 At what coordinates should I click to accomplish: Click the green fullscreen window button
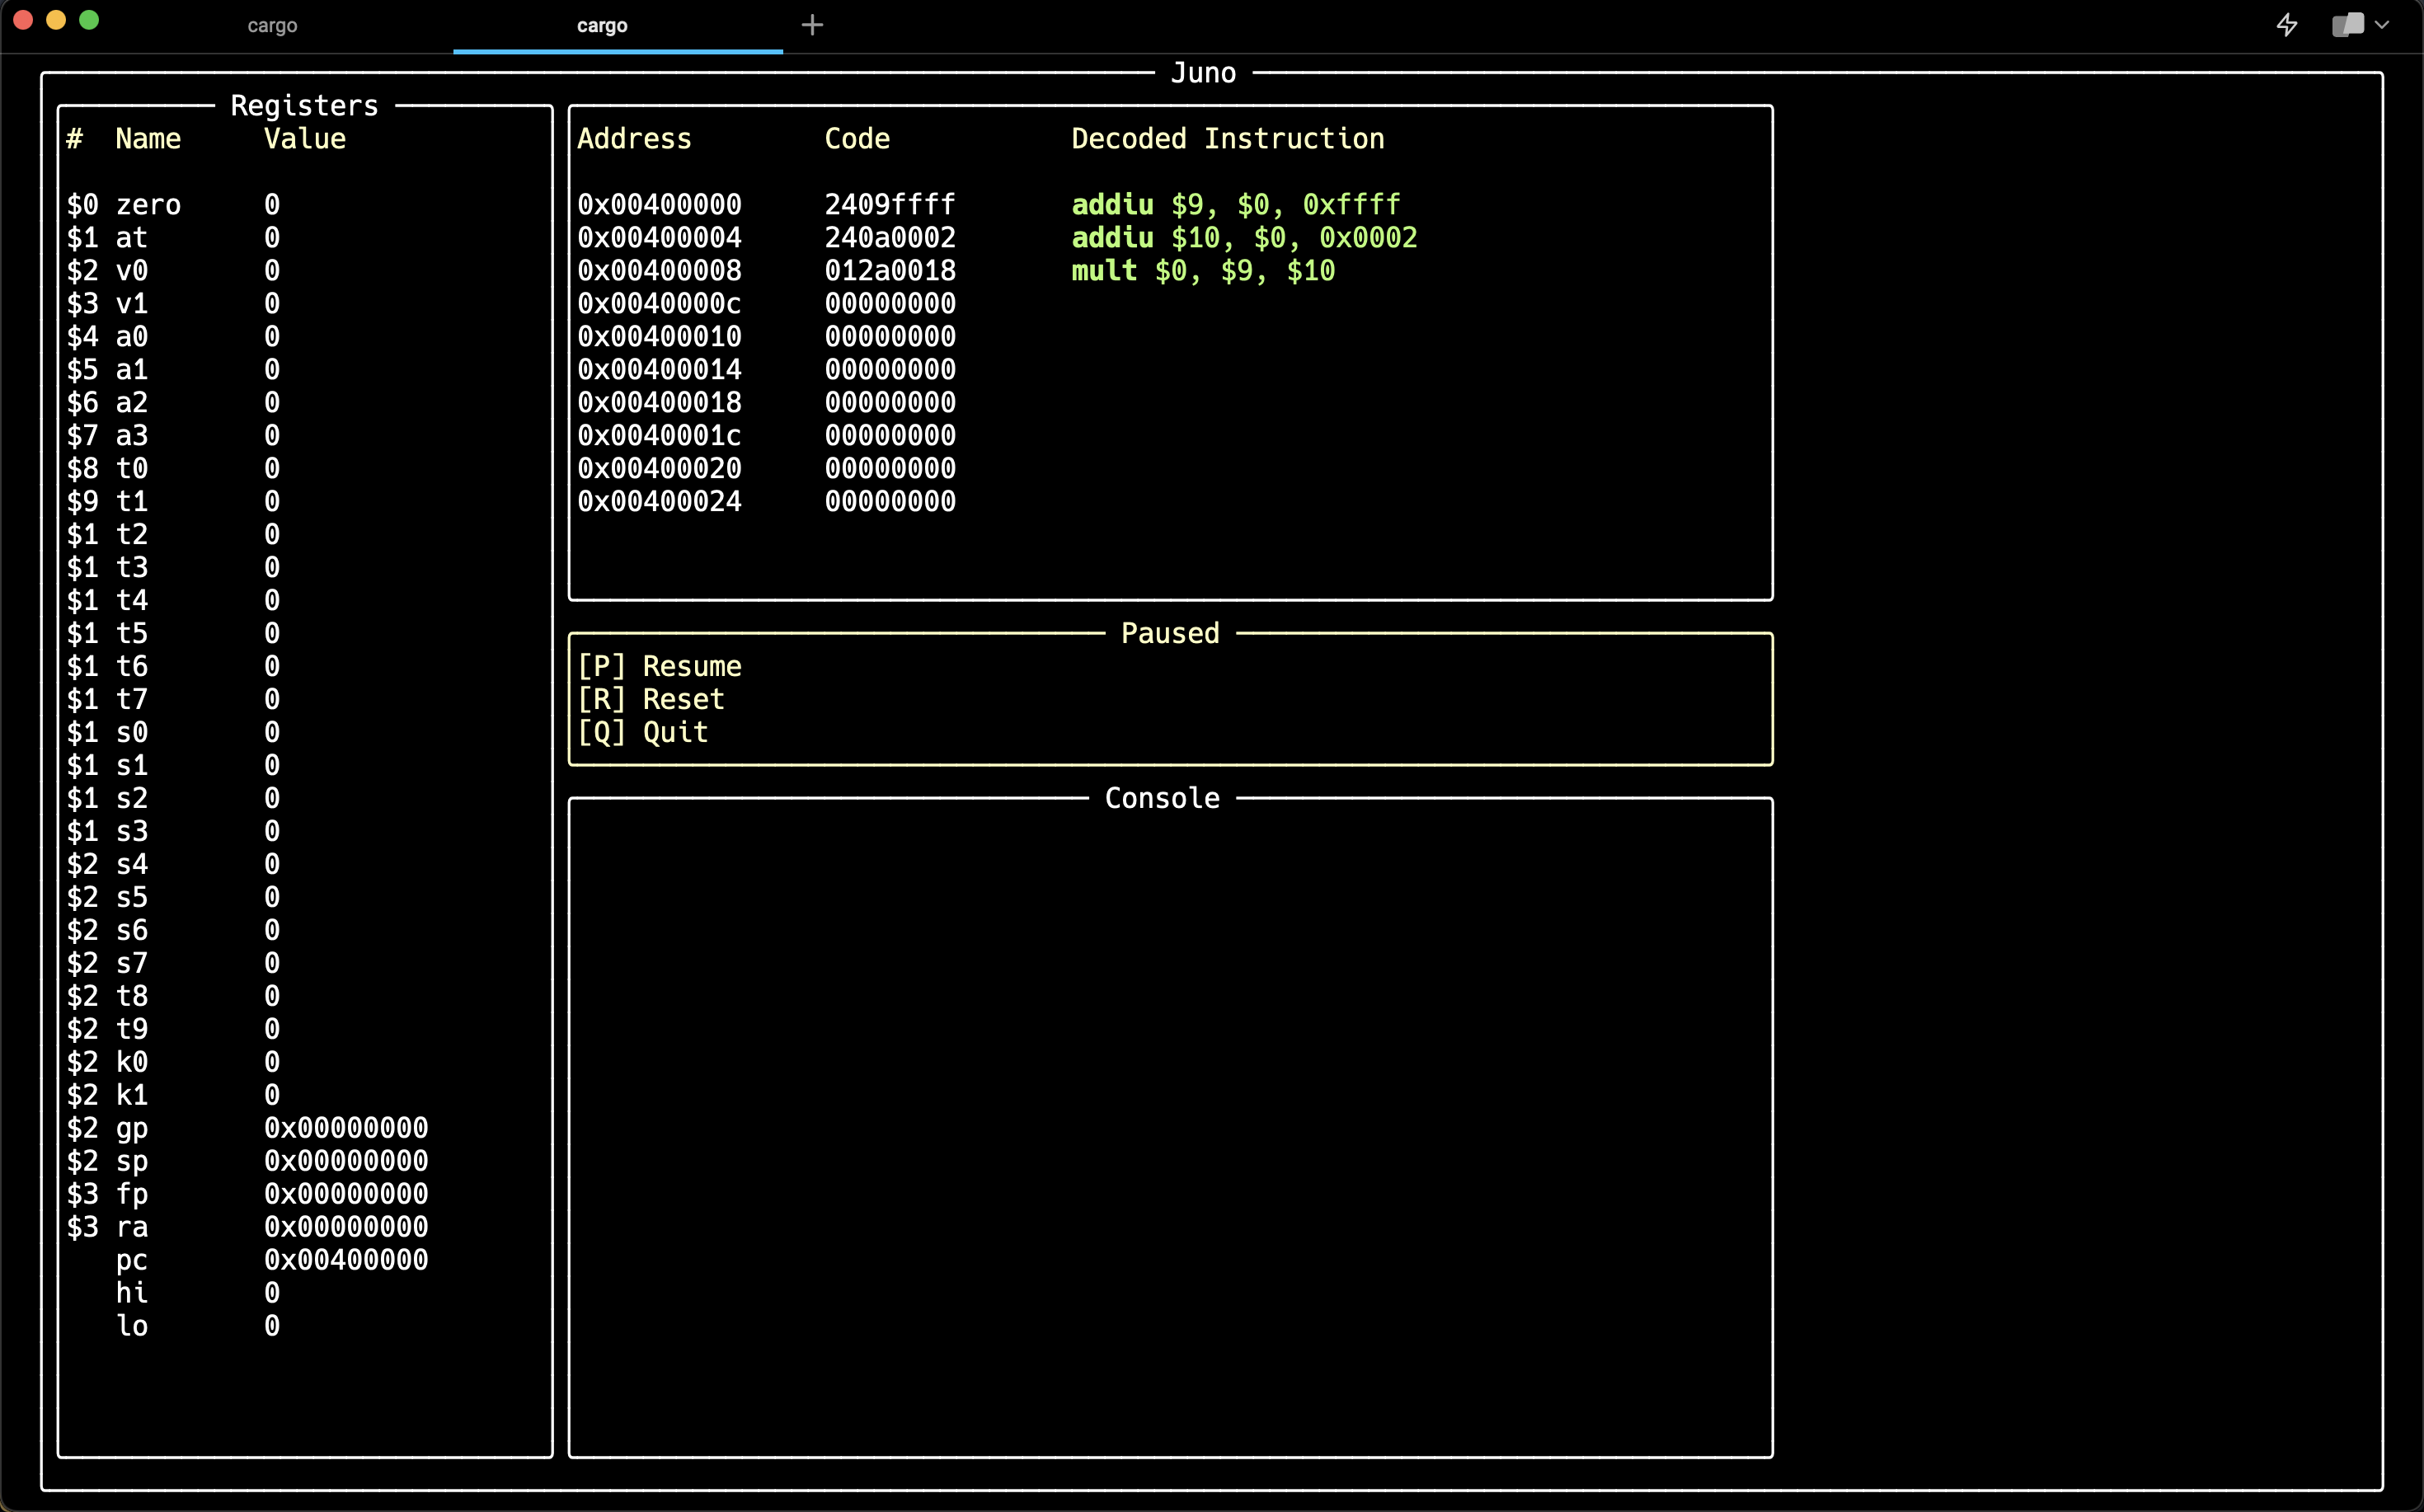89,20
